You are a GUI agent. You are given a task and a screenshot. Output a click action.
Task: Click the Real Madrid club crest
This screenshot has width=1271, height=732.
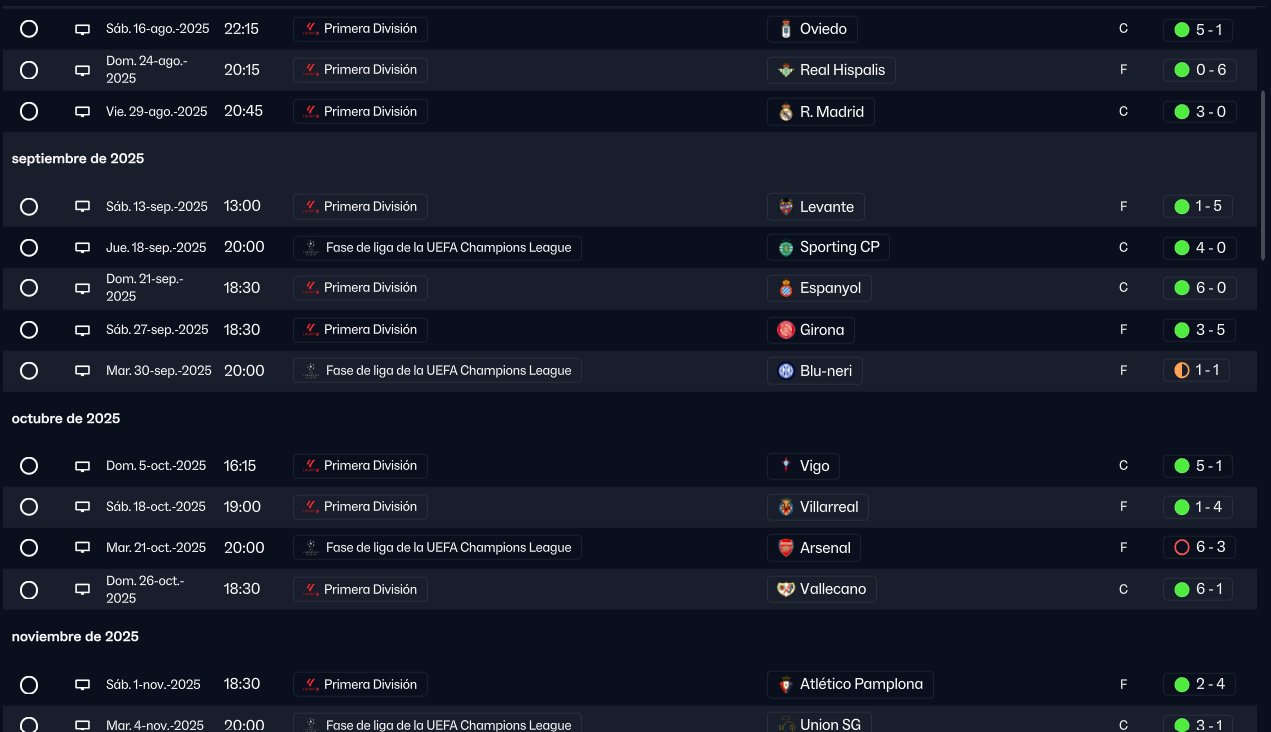(786, 112)
